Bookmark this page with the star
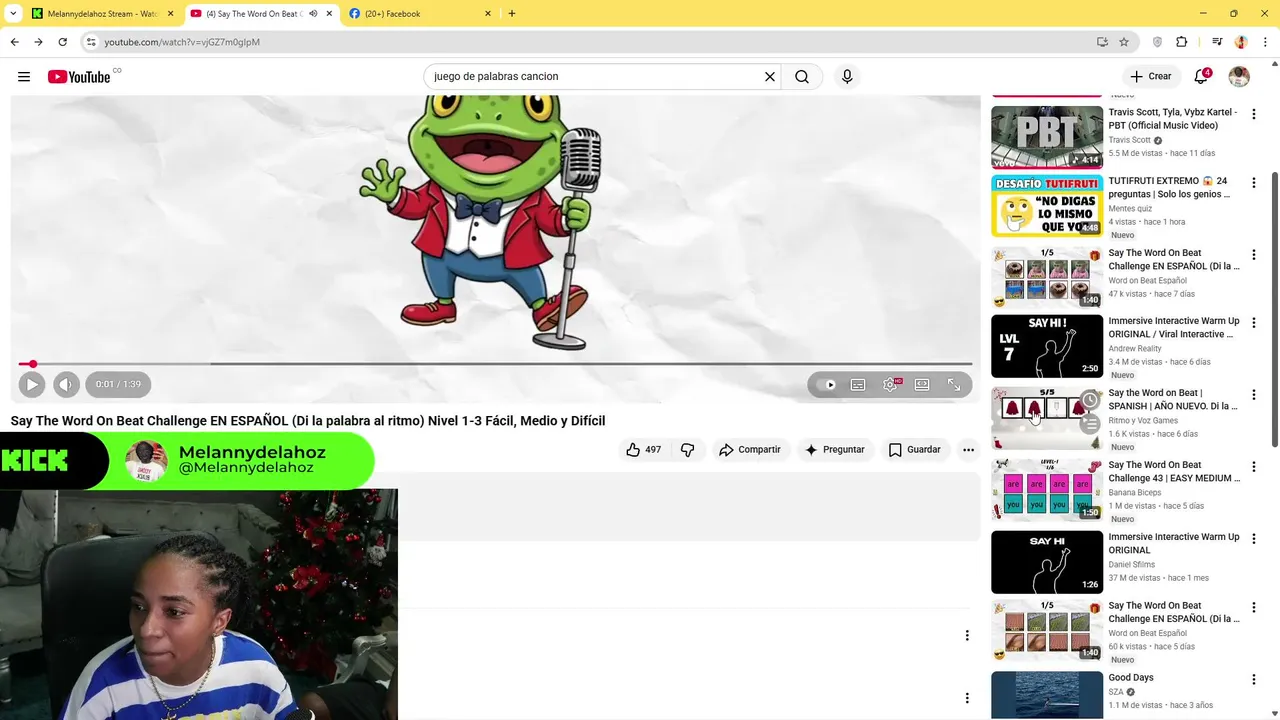 click(1124, 42)
